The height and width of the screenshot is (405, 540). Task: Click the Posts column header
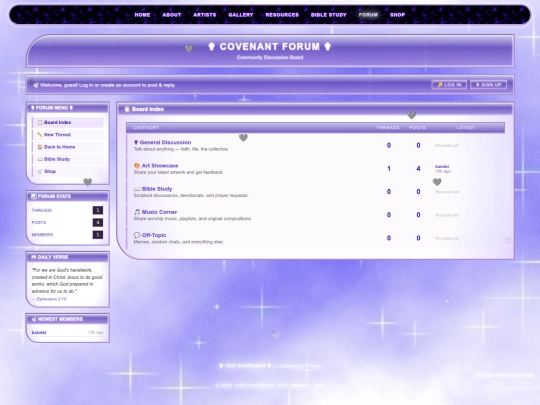pyautogui.click(x=417, y=127)
